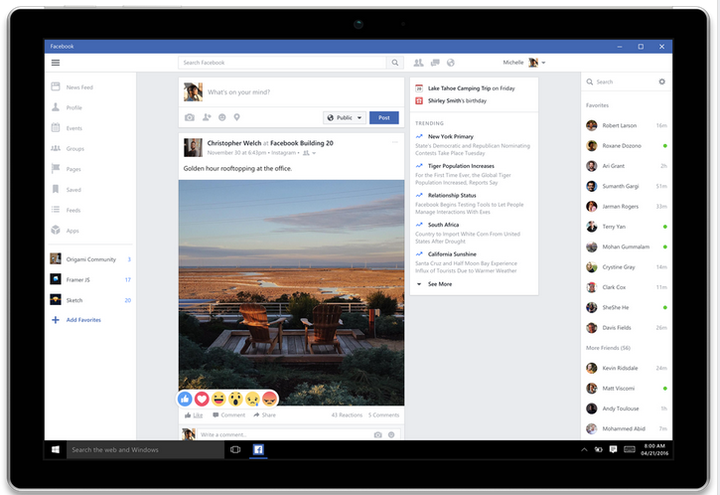Open the hamburger menu icon

point(56,62)
